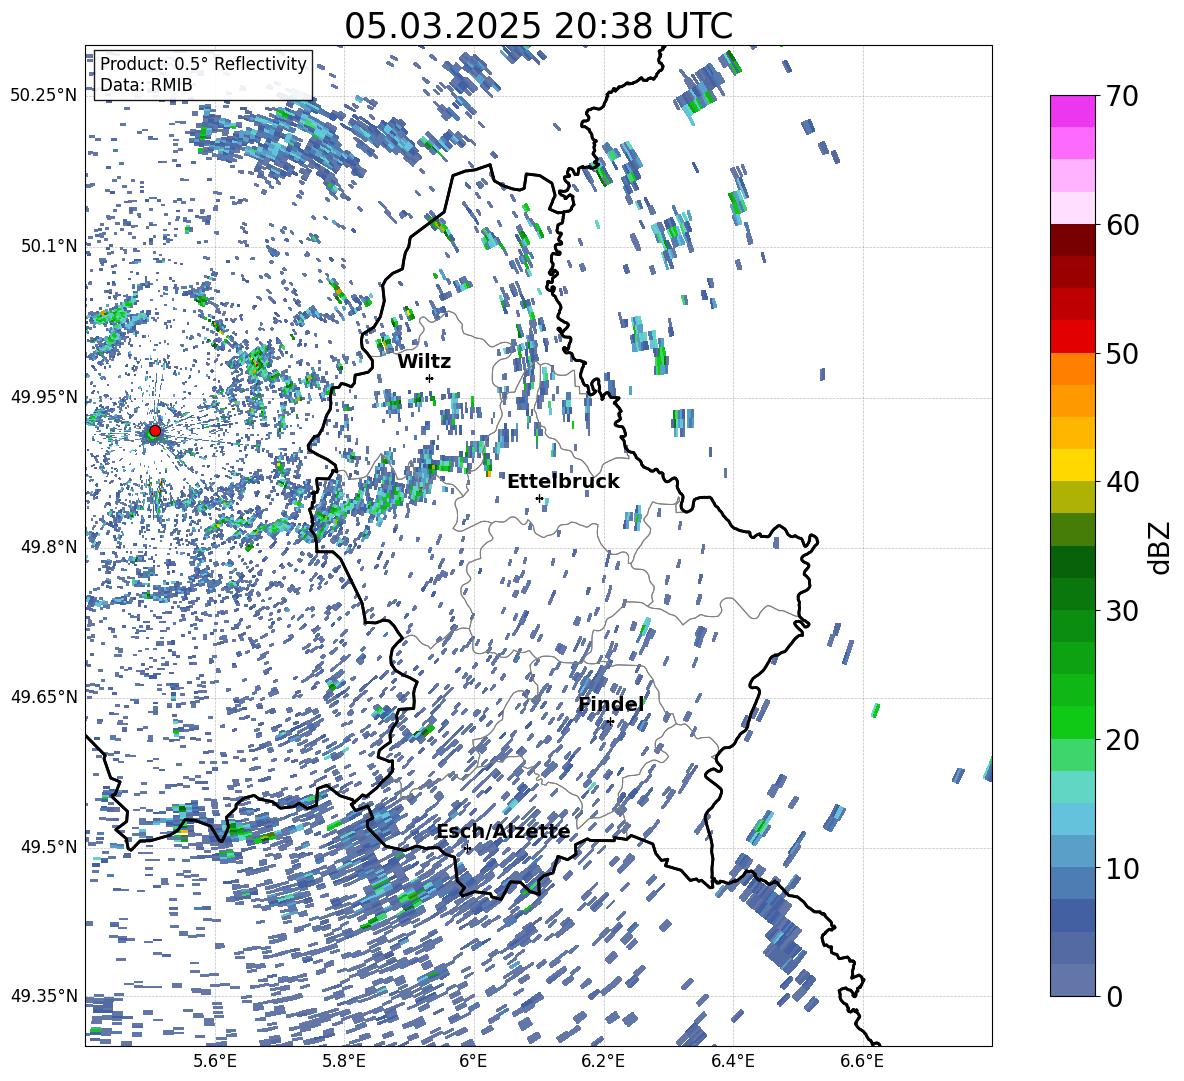Click the Product: 0.5° Reflectivity text
The height and width of the screenshot is (1081, 1184).
203,64
